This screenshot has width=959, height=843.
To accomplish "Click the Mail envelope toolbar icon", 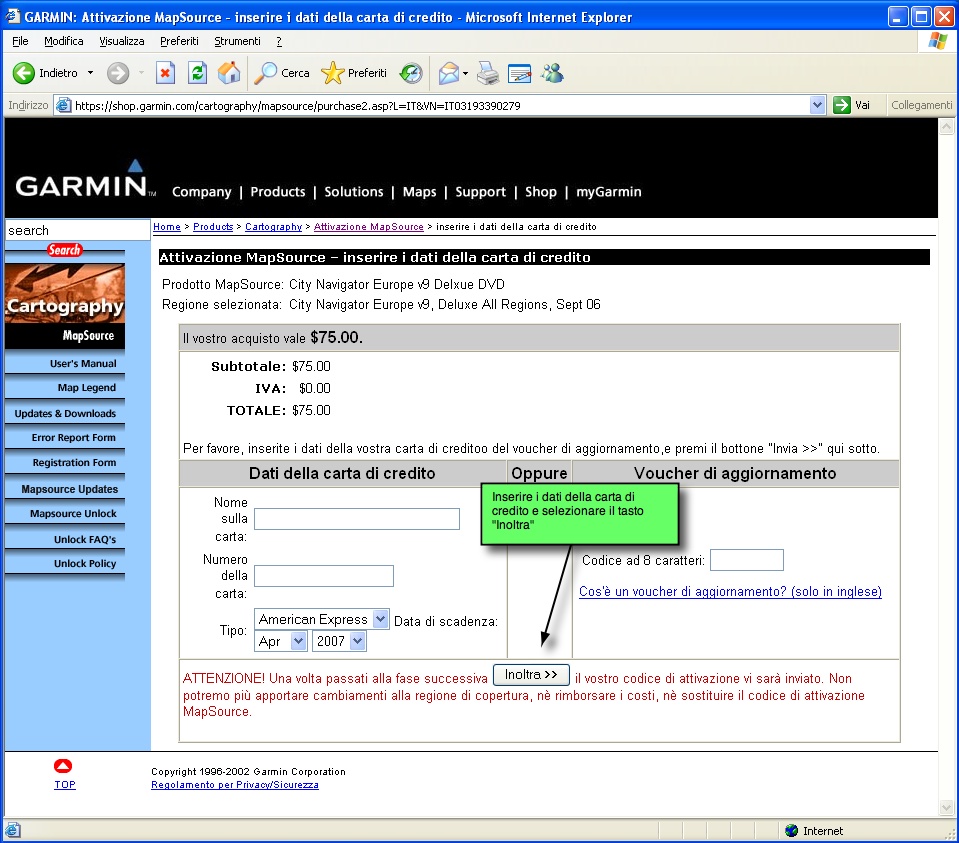I will click(449, 73).
